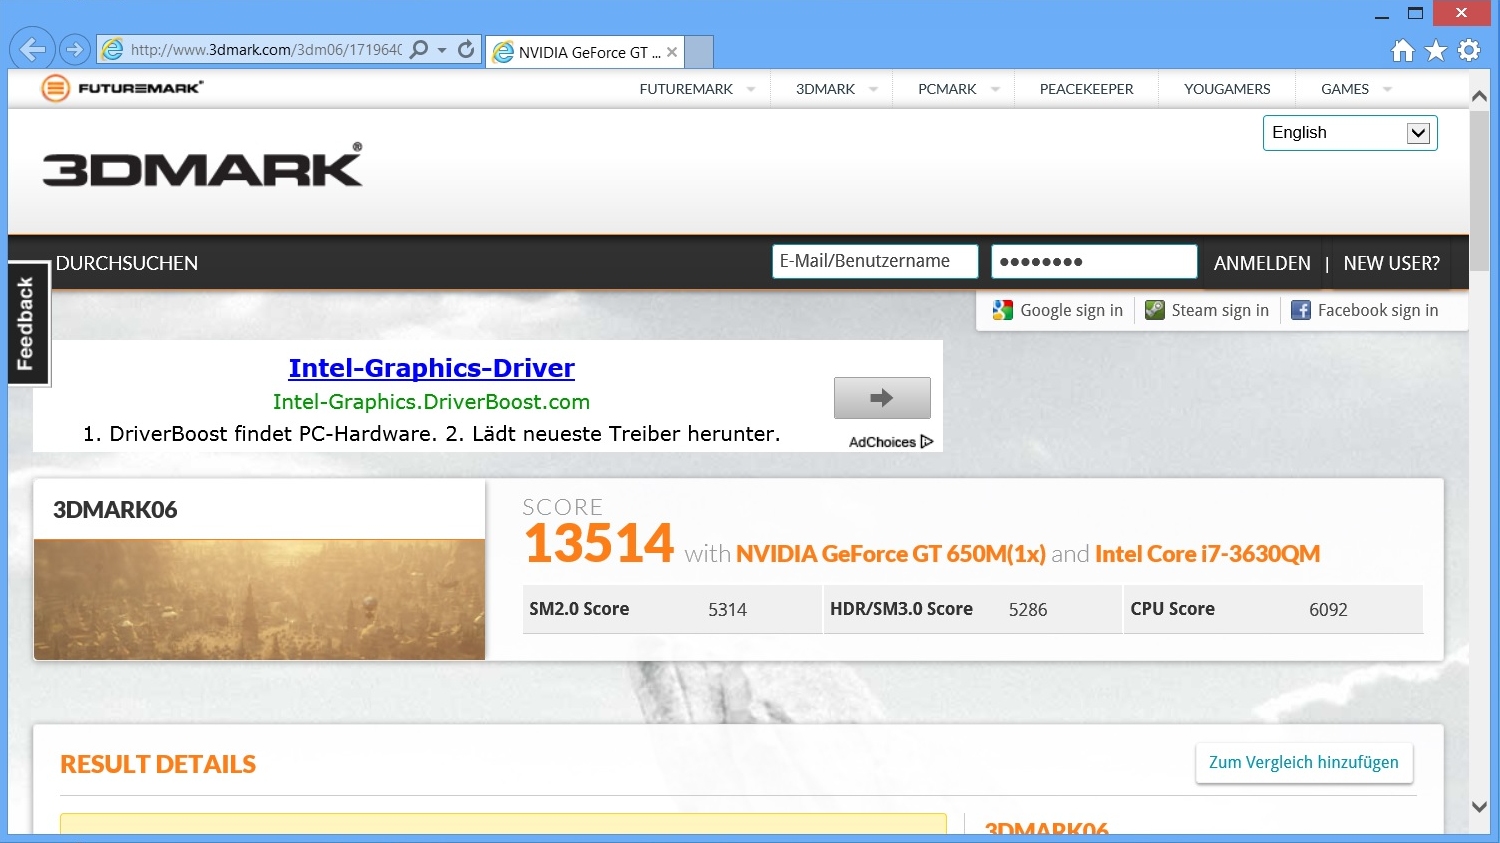Viewport: 1500px width, 843px height.
Task: Expand the PCMARK menu
Action: pos(958,89)
